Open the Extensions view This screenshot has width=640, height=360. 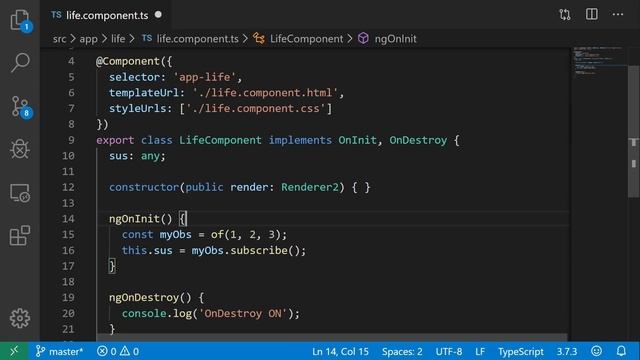[x=20, y=236]
